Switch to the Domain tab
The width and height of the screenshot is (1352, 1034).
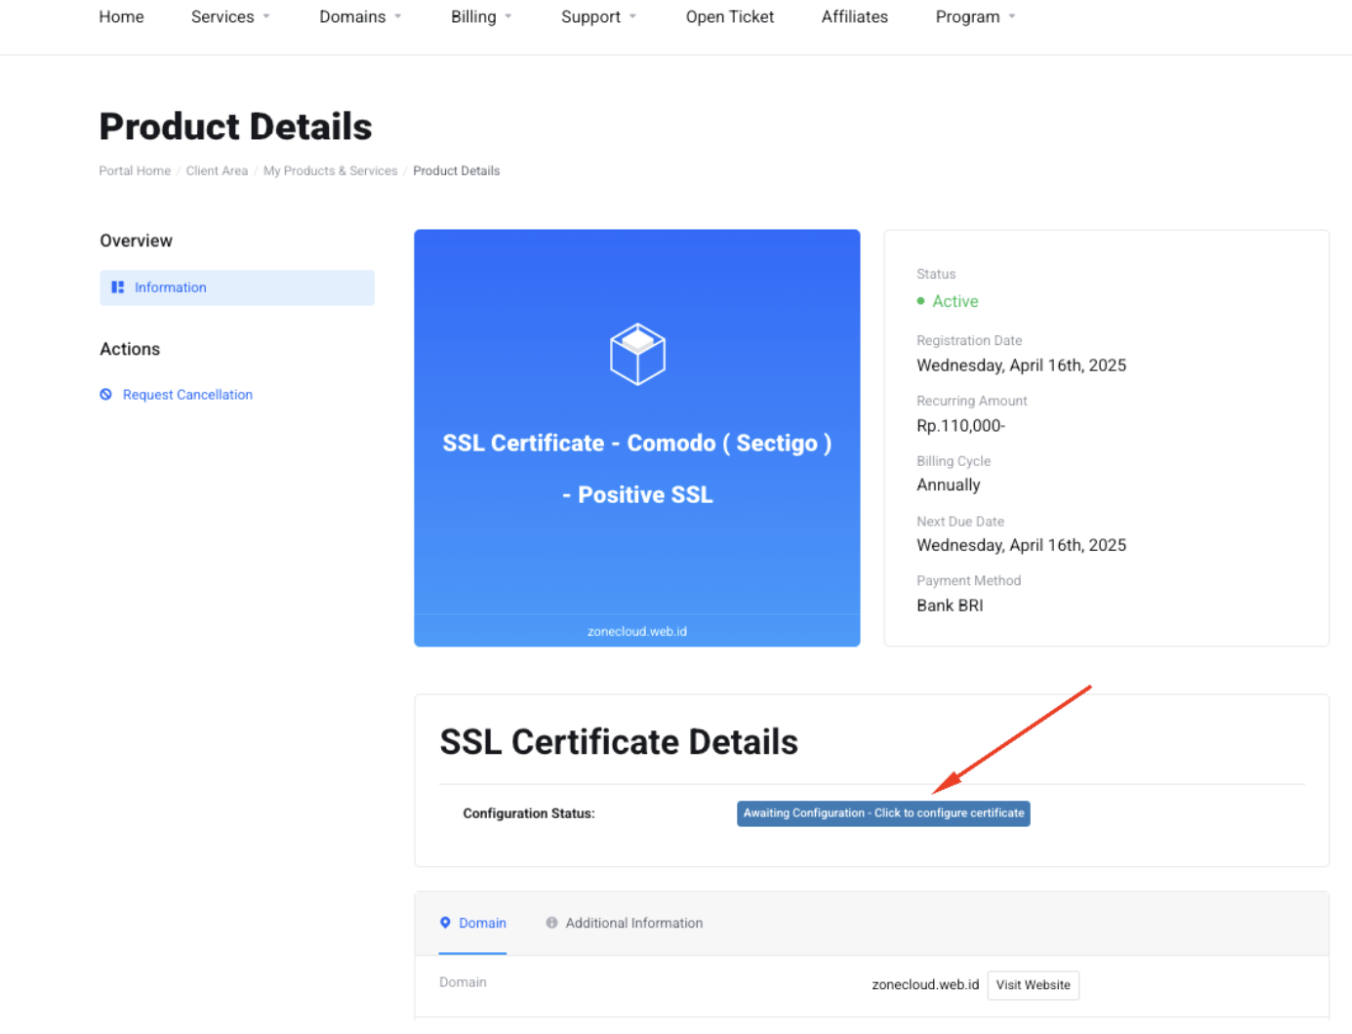tap(473, 923)
